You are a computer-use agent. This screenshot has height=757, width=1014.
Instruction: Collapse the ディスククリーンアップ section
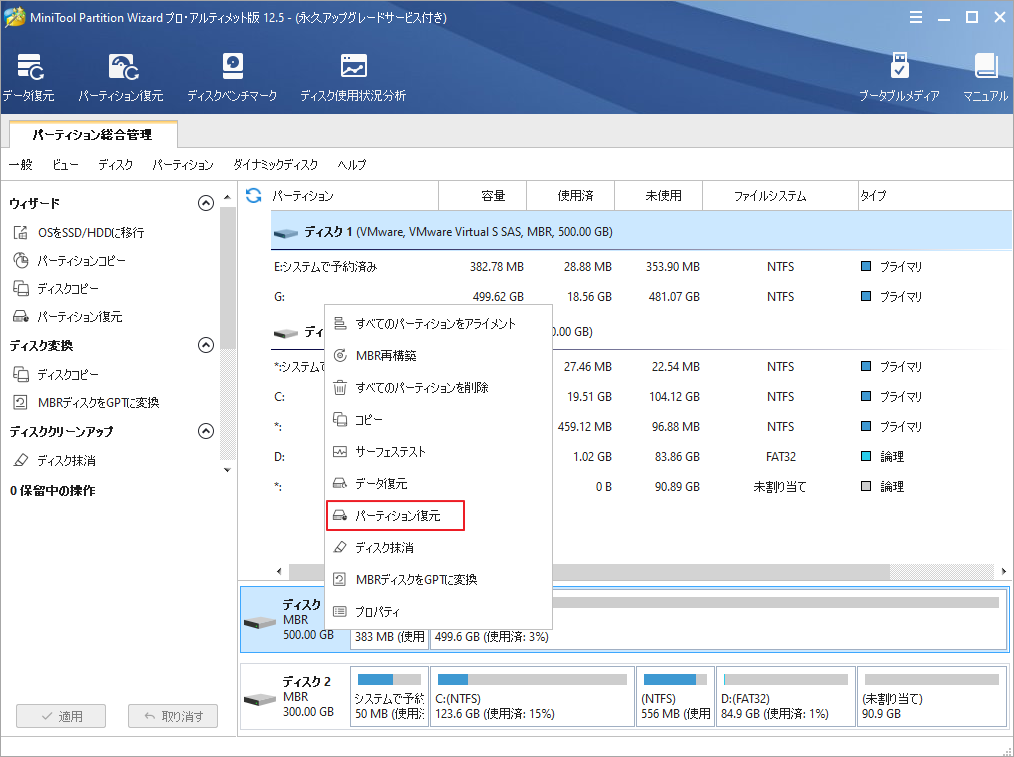(207, 431)
